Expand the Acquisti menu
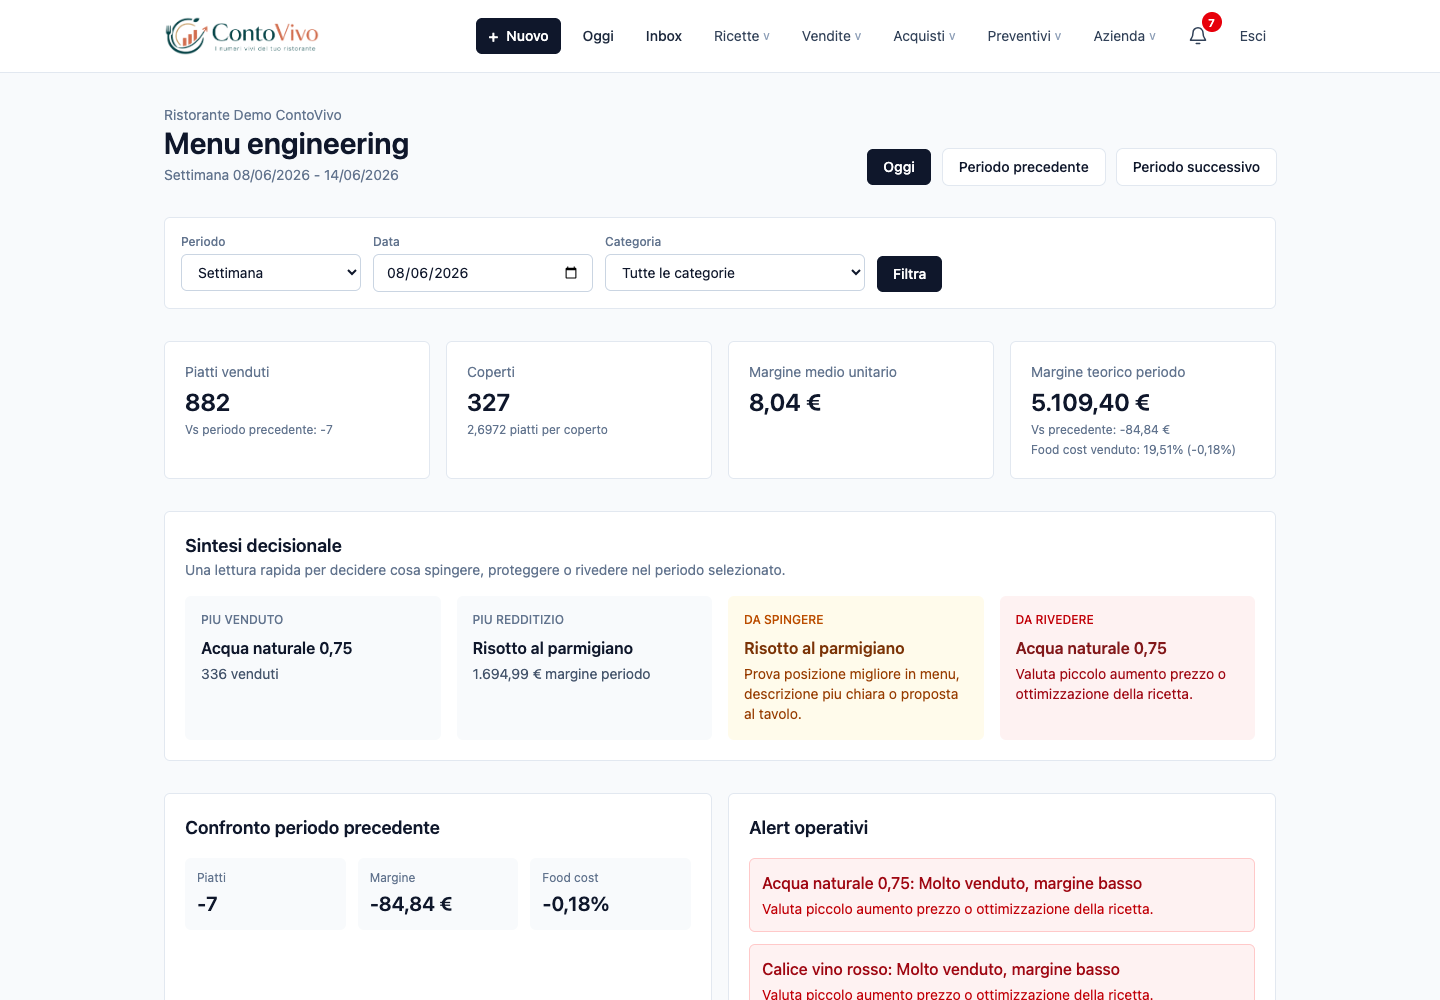 coord(924,36)
